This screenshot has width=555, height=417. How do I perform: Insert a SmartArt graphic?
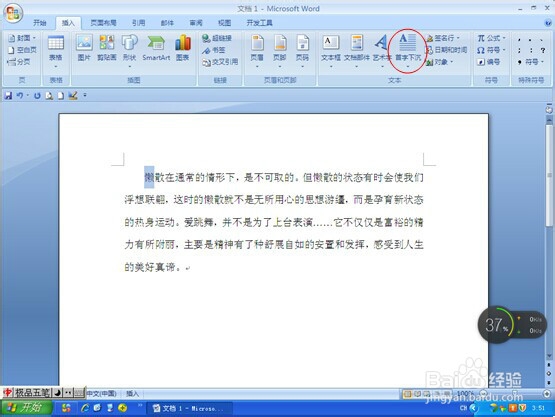pyautogui.click(x=156, y=48)
